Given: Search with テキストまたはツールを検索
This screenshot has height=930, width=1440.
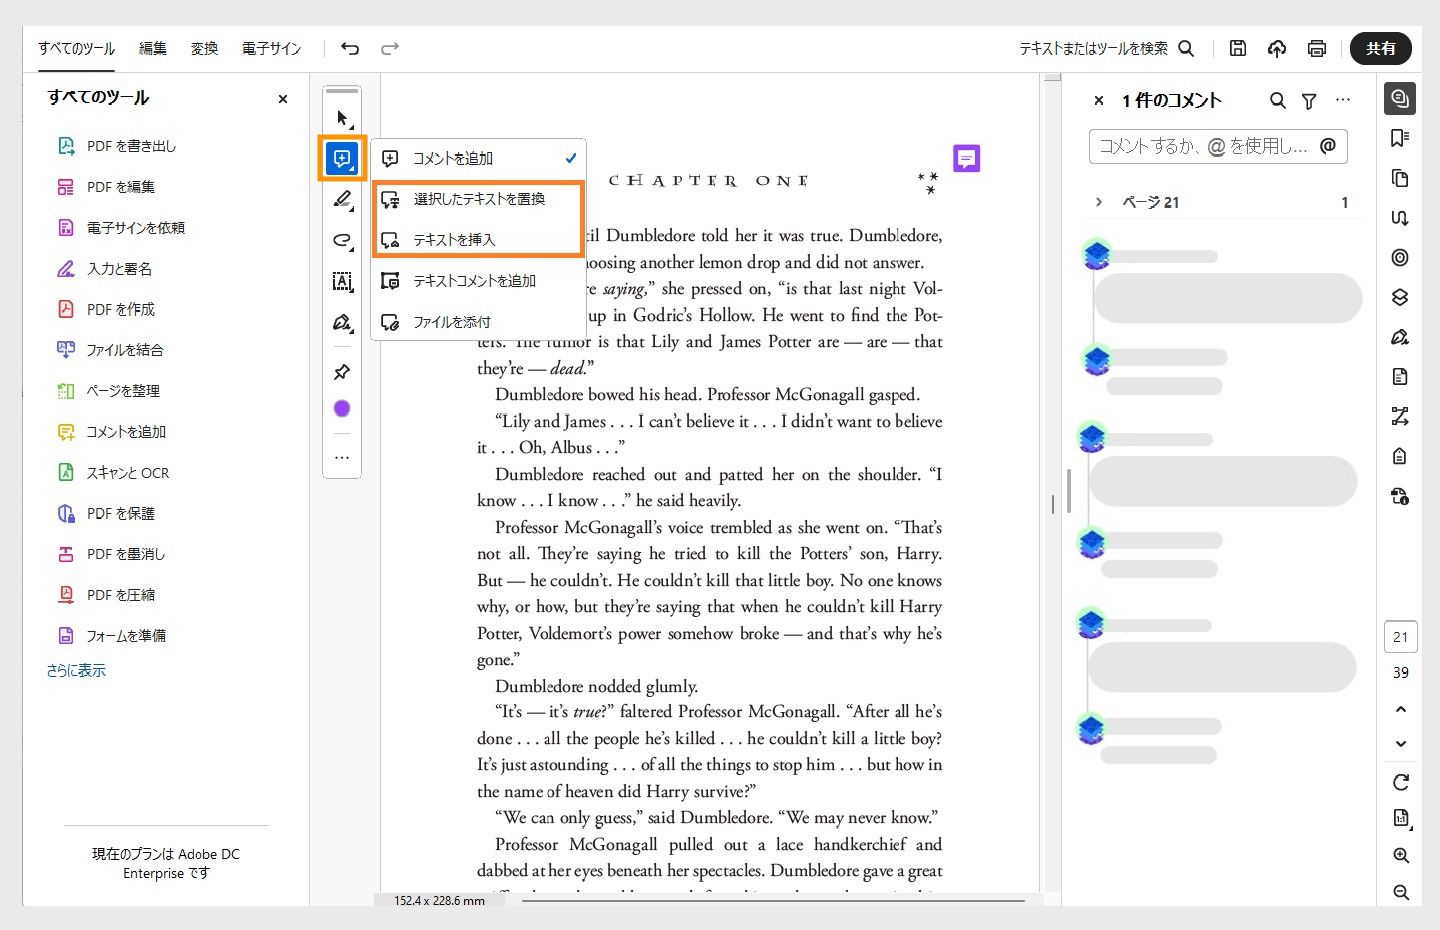Looking at the screenshot, I should pos(1107,48).
